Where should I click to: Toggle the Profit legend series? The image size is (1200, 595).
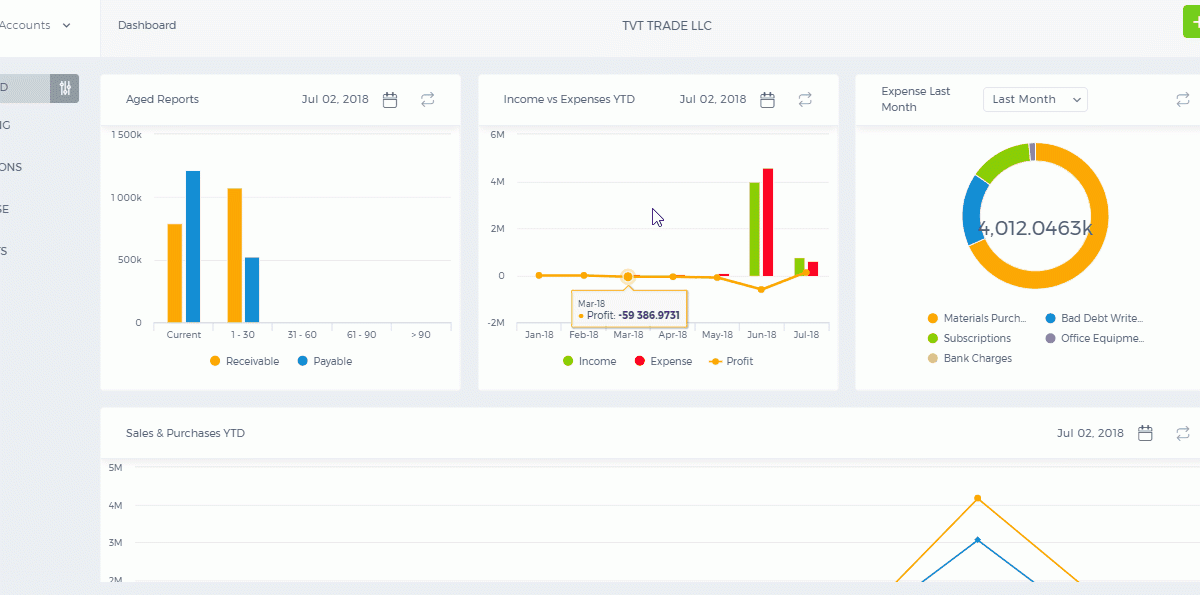coord(731,361)
